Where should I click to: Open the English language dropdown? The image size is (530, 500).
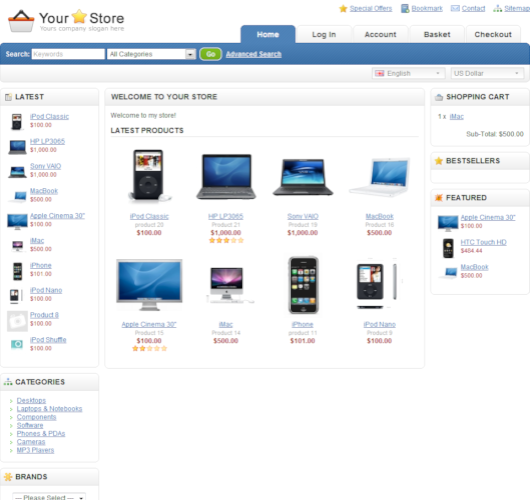tap(408, 73)
